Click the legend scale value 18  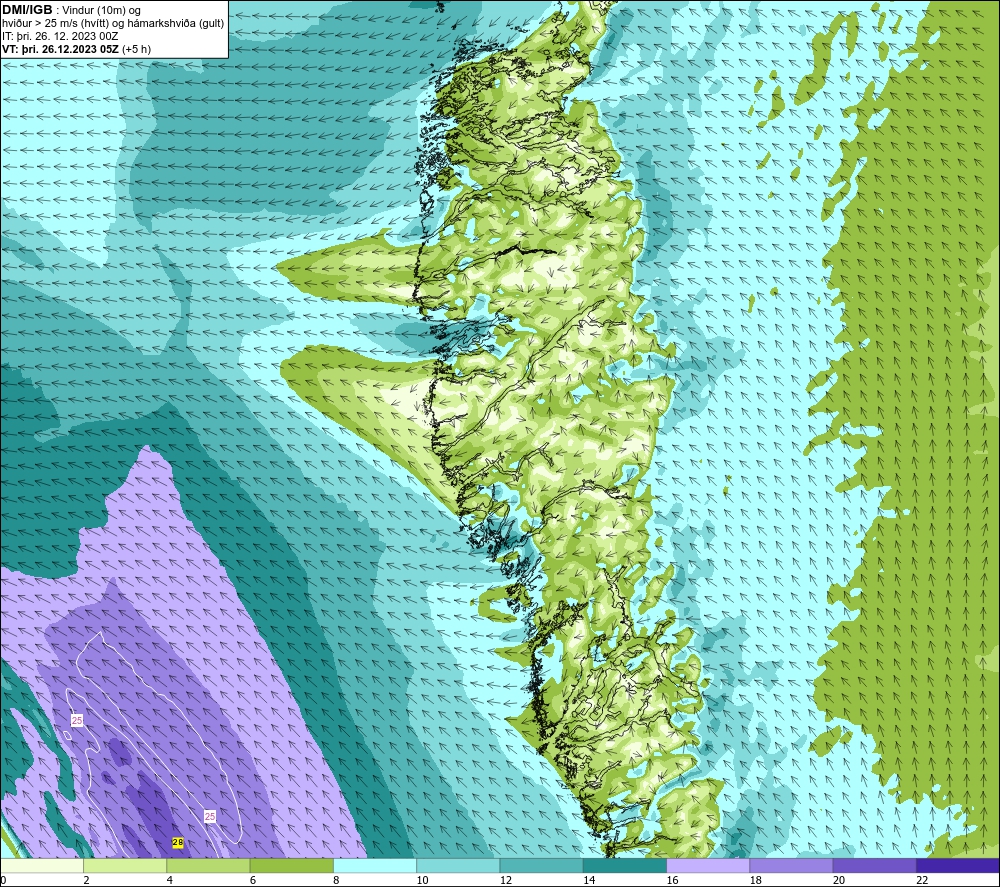[756, 880]
